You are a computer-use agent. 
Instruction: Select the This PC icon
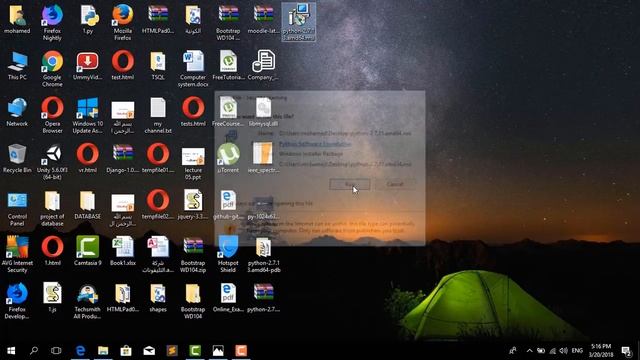(17, 65)
